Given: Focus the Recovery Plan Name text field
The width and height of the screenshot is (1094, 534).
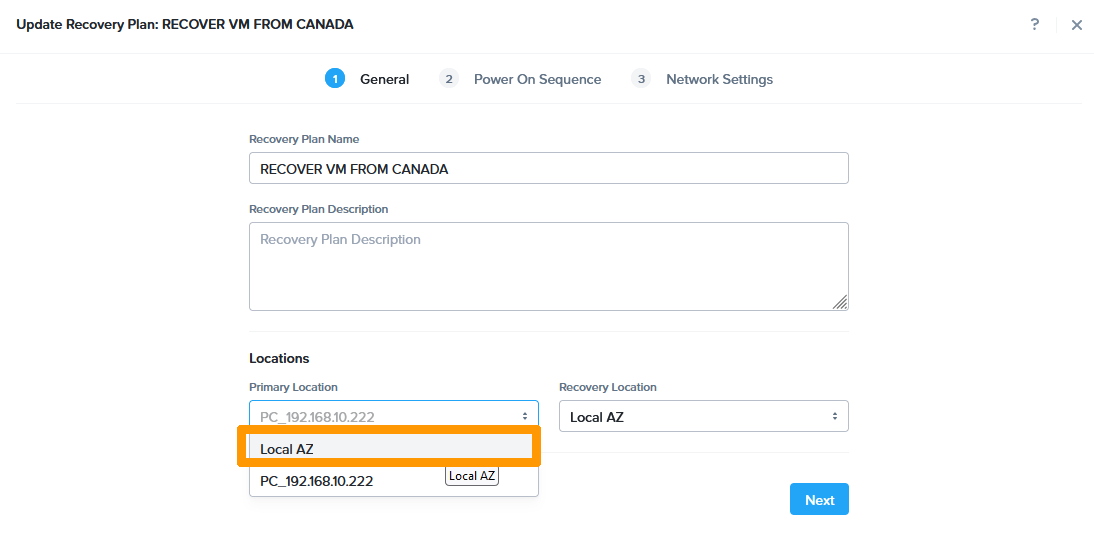Looking at the screenshot, I should [x=548, y=169].
